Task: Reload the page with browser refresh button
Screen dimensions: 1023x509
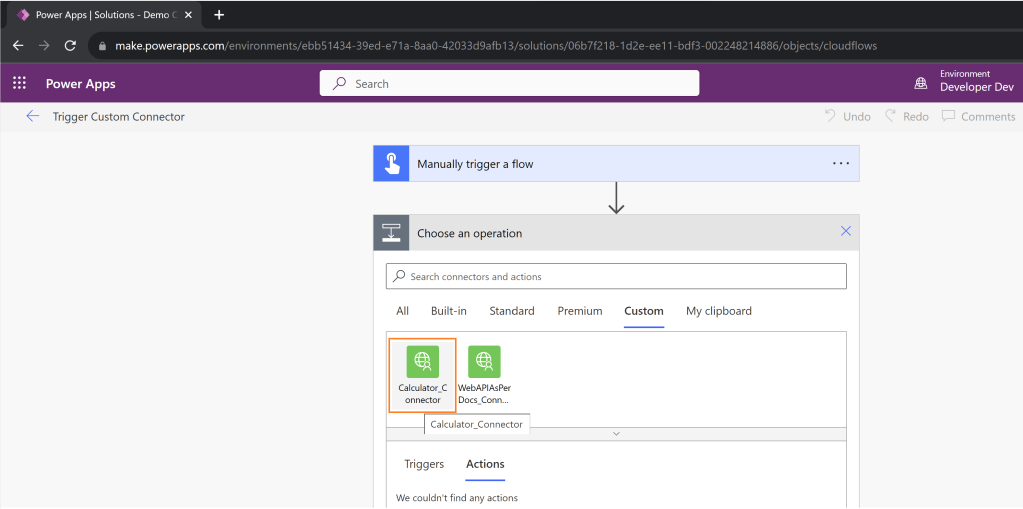Action: (70, 46)
